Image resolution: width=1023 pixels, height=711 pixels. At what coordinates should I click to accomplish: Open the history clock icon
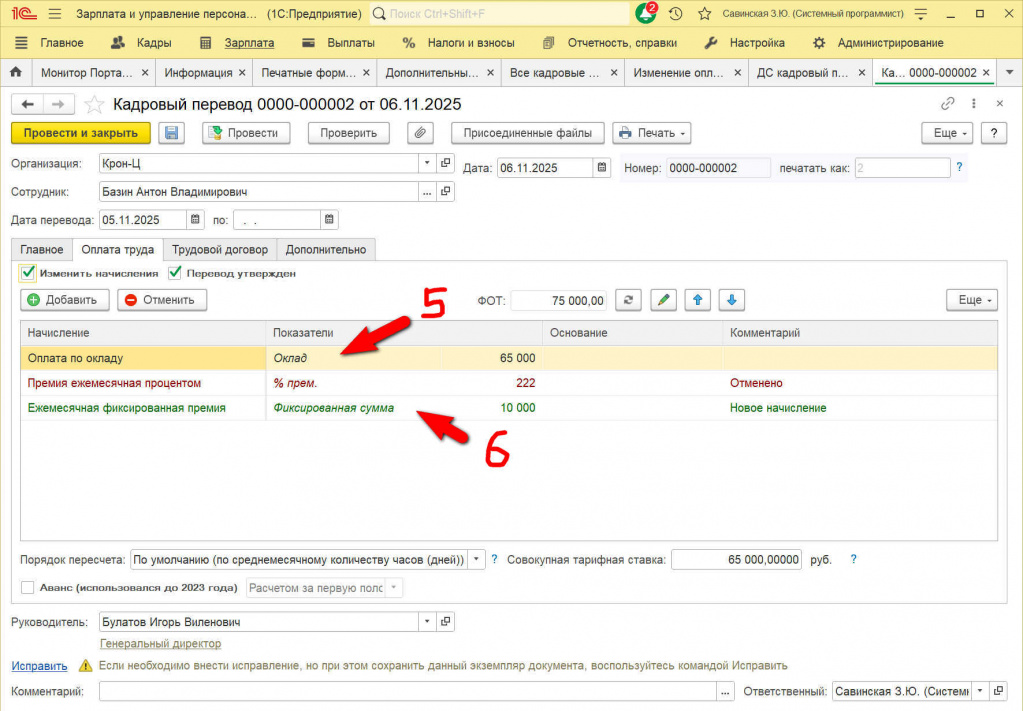(676, 14)
